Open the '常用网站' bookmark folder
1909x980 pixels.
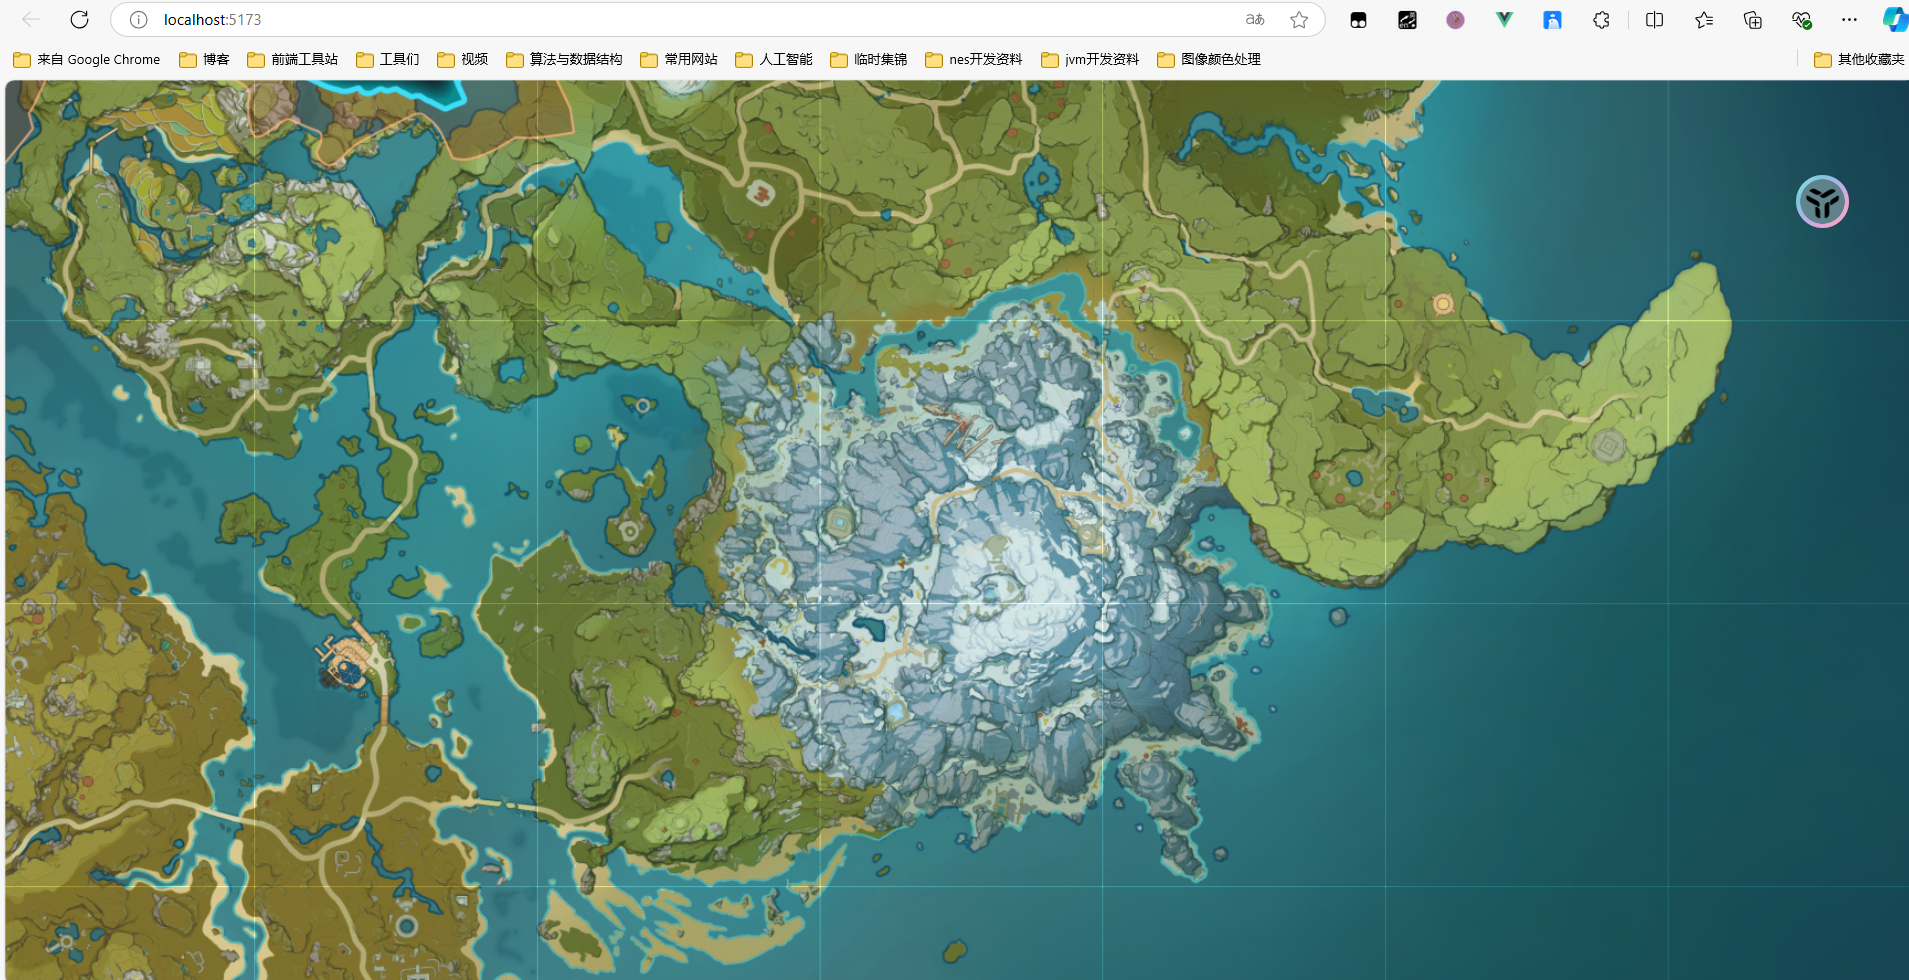coord(679,59)
